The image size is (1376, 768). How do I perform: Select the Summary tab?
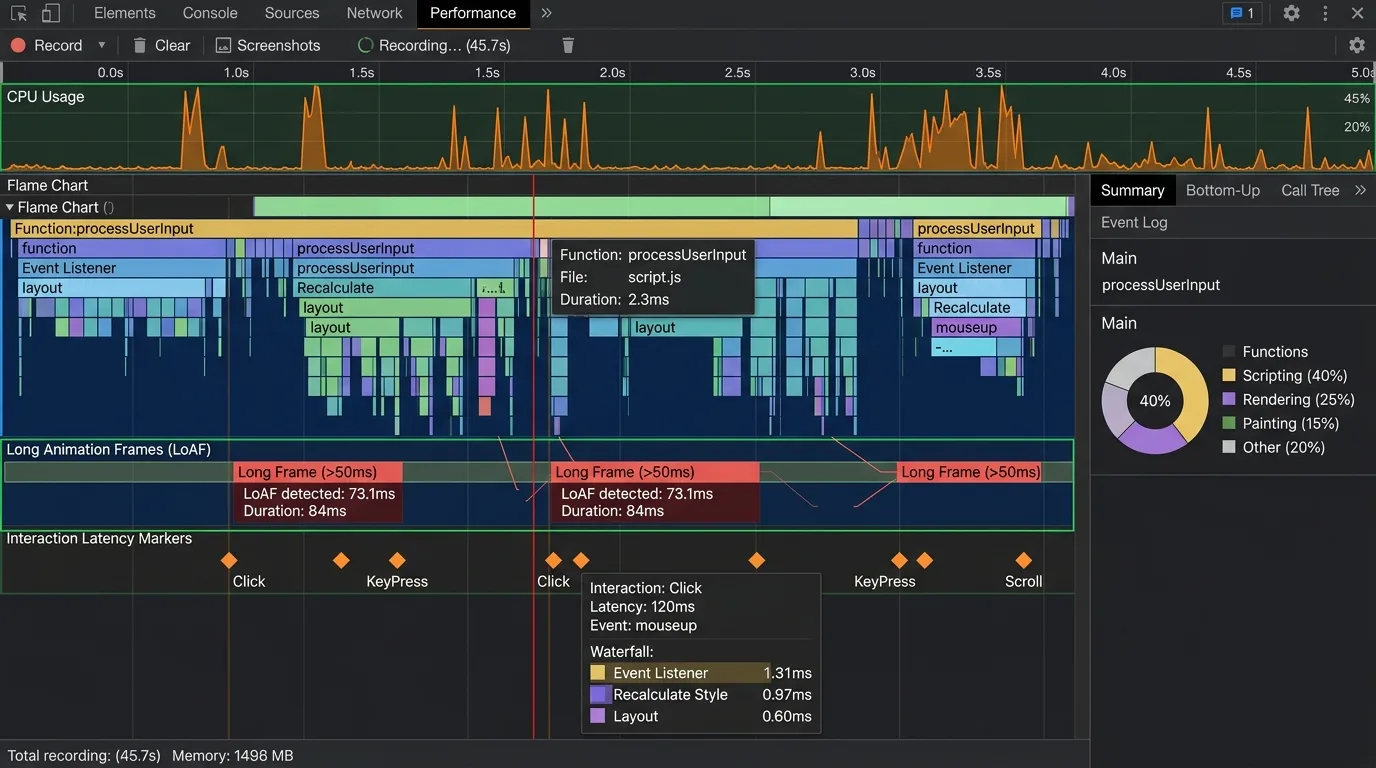click(1133, 190)
